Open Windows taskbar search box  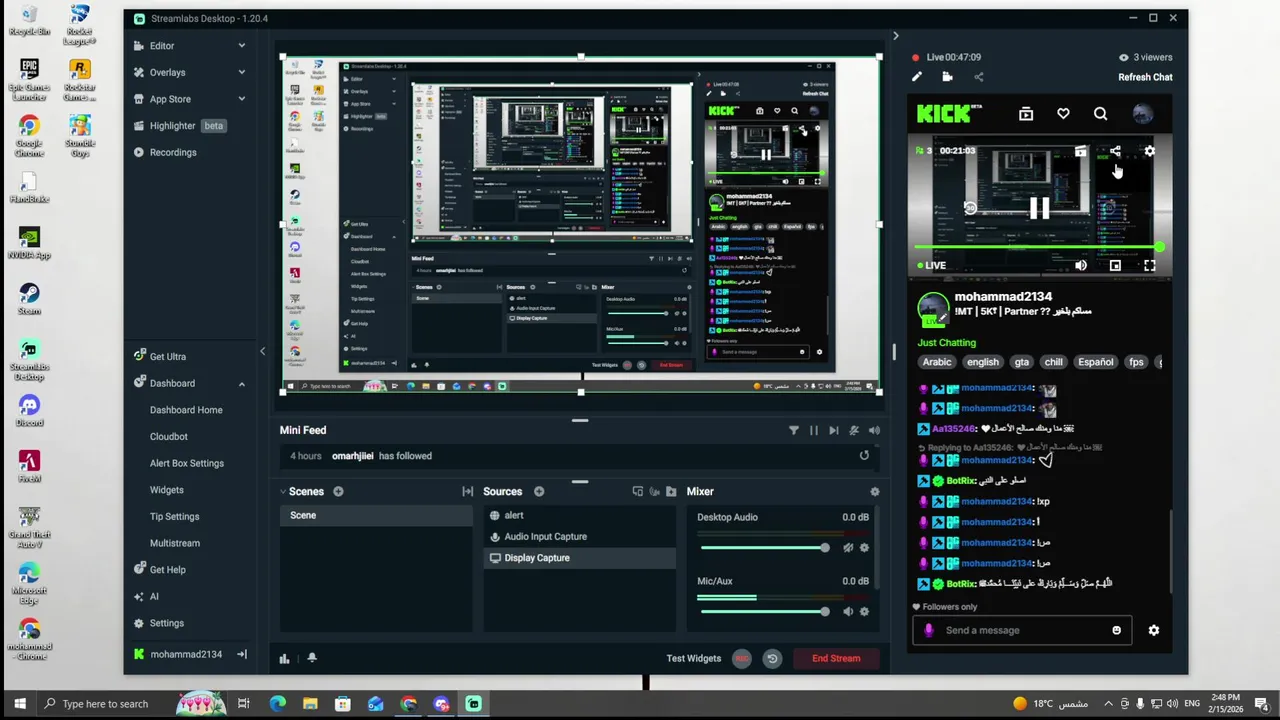[x=105, y=704]
